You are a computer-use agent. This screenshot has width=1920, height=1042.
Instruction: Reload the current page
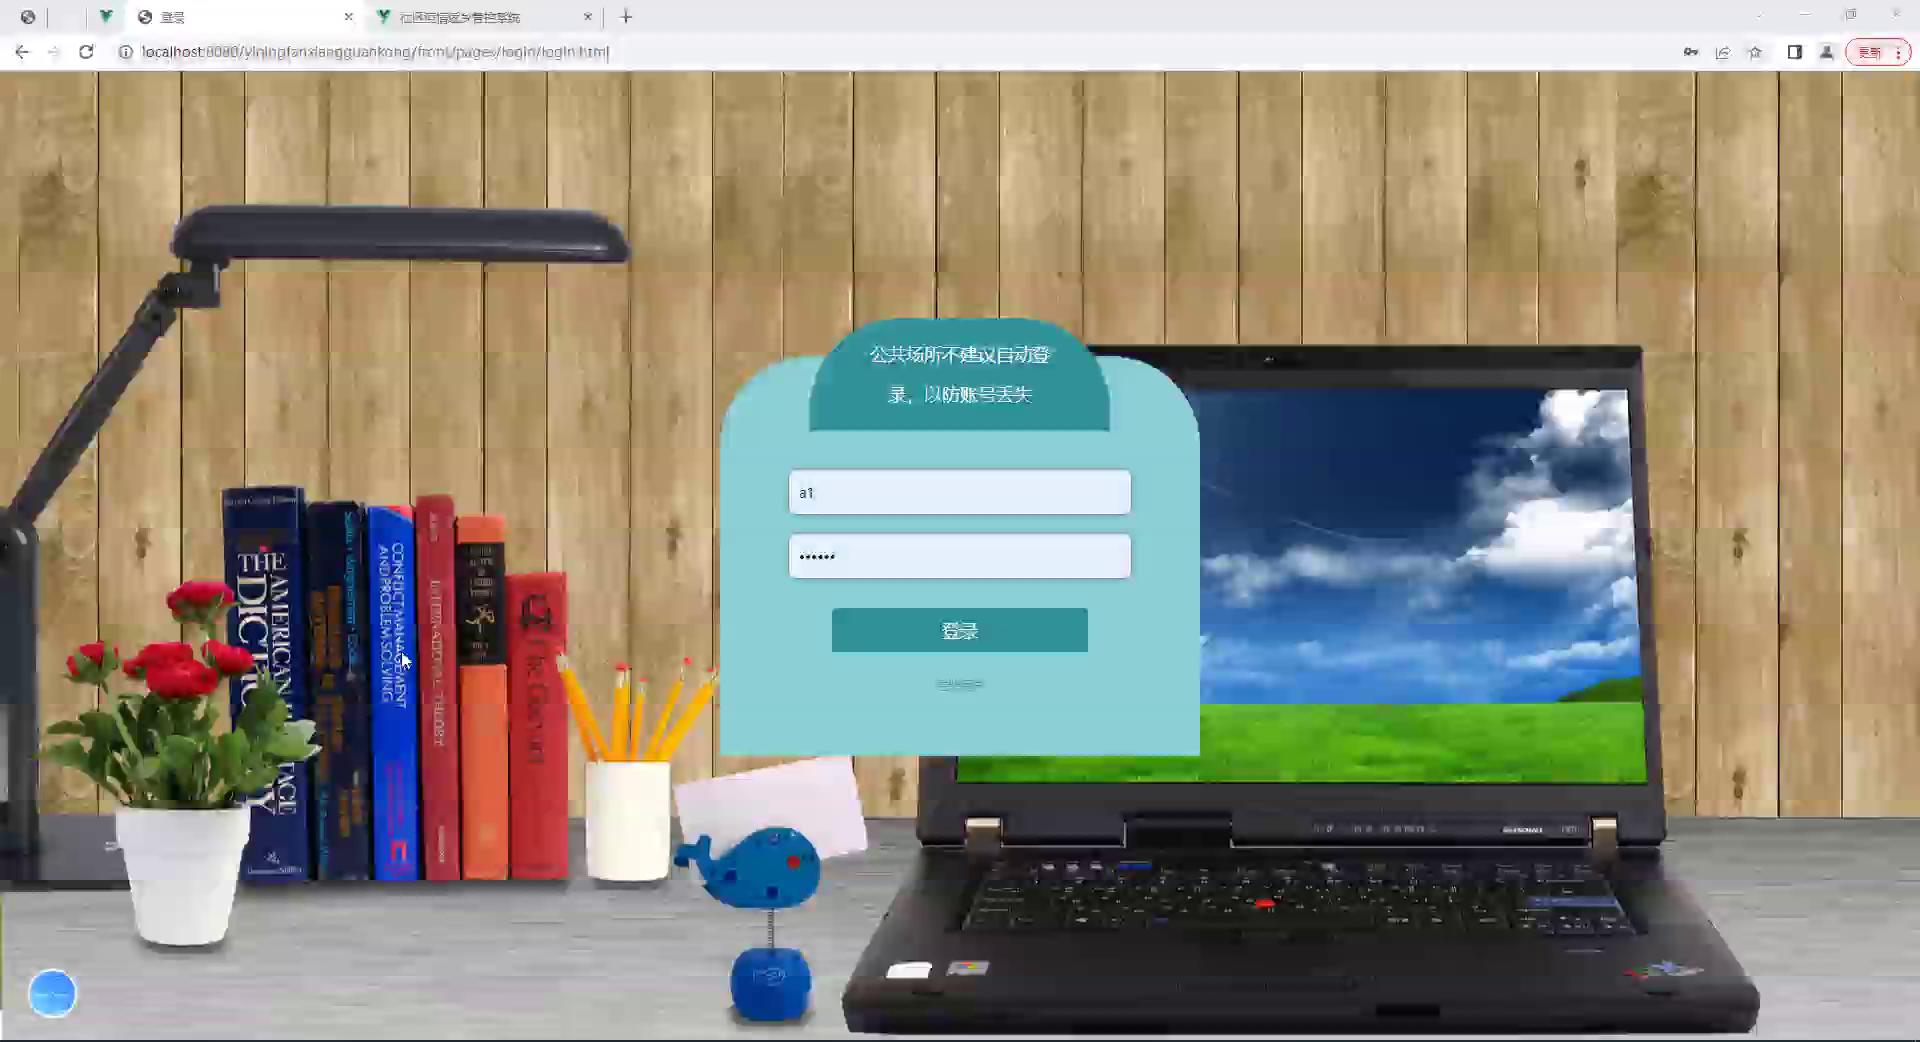(x=86, y=52)
